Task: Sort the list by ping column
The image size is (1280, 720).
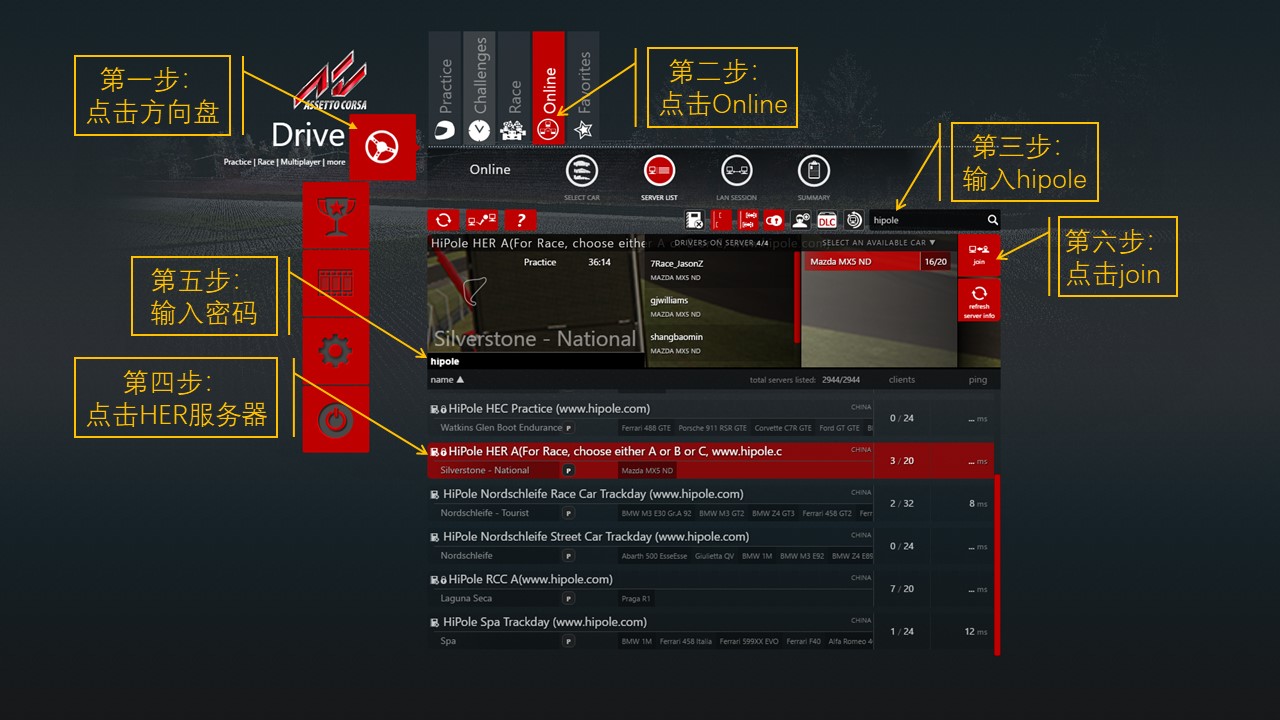Action: pos(978,380)
